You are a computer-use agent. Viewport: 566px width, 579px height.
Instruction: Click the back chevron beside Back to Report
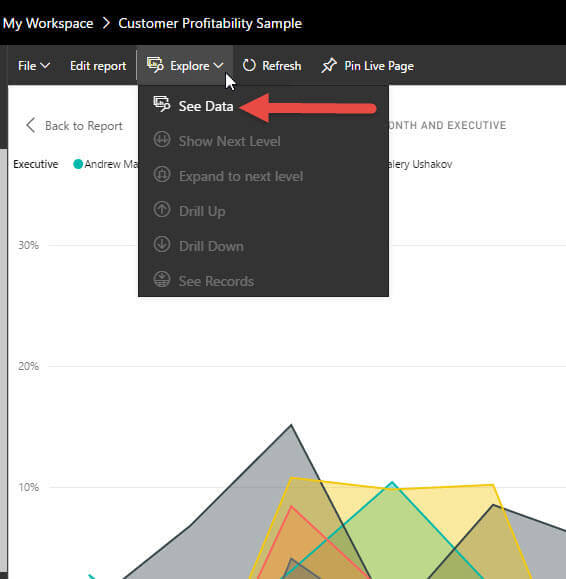click(x=31, y=126)
